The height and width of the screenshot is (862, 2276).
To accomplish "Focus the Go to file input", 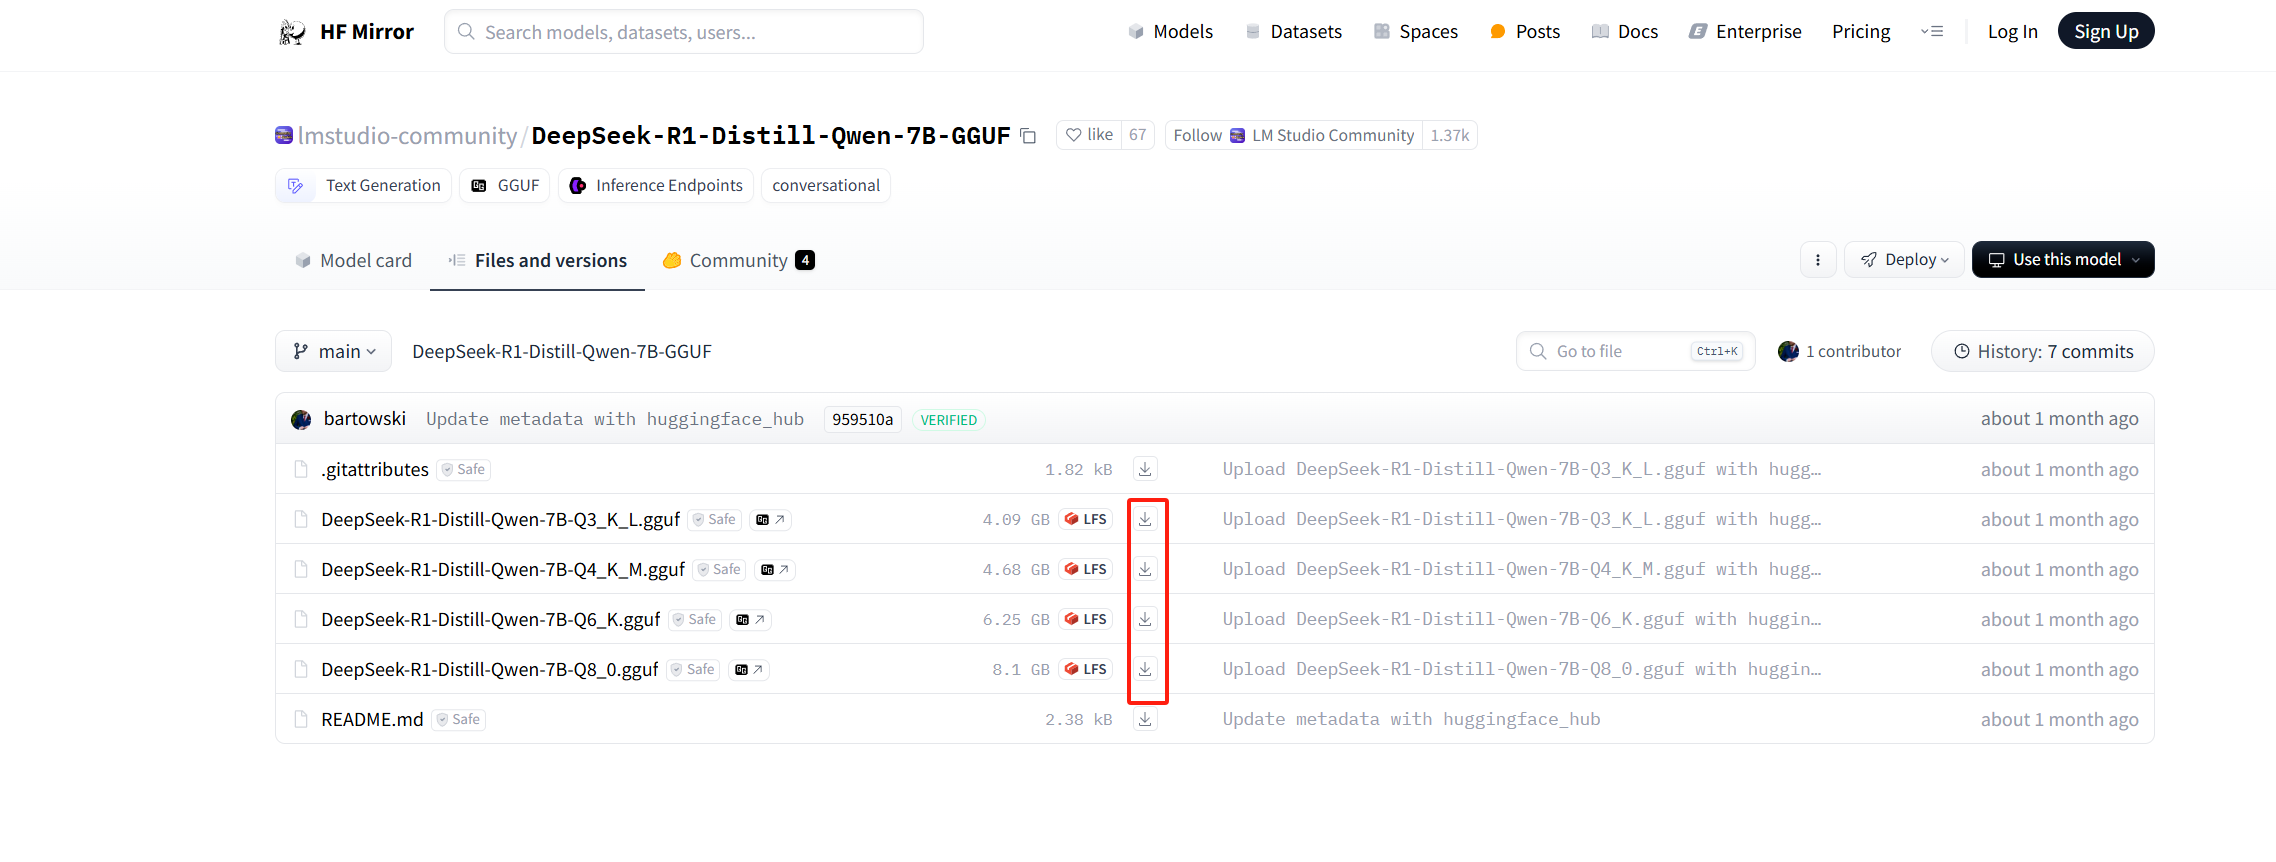I will pos(1636,352).
